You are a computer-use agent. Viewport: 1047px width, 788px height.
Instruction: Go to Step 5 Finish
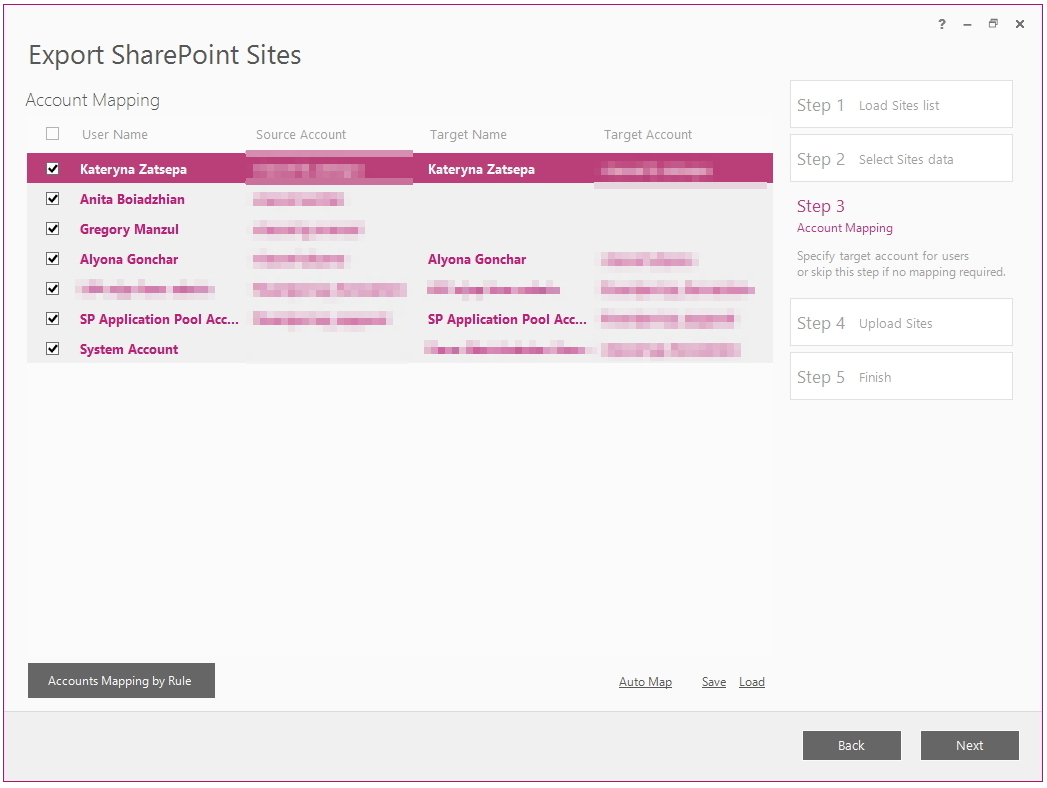[x=901, y=377]
